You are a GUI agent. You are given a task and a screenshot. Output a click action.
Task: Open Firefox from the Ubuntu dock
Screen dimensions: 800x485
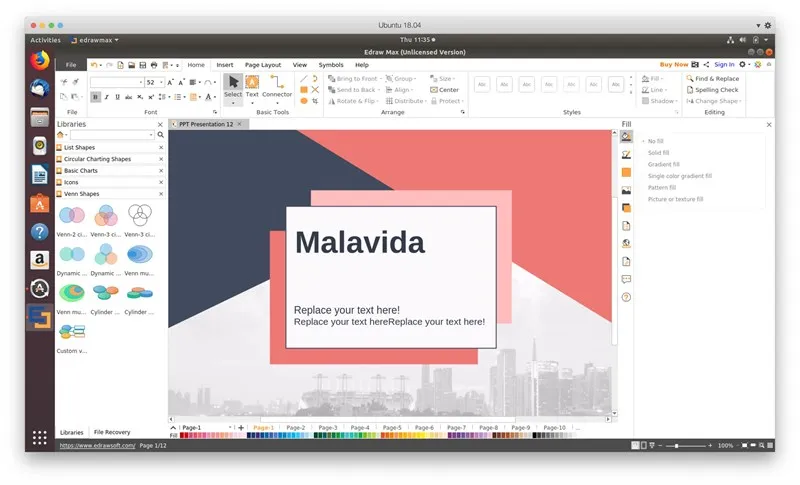tap(40, 61)
